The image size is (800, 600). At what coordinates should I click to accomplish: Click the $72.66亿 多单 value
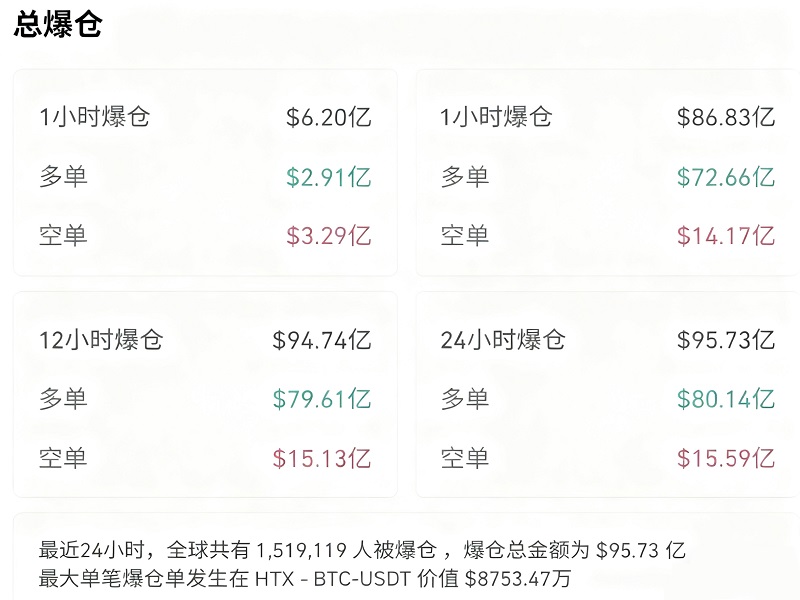tap(725, 178)
